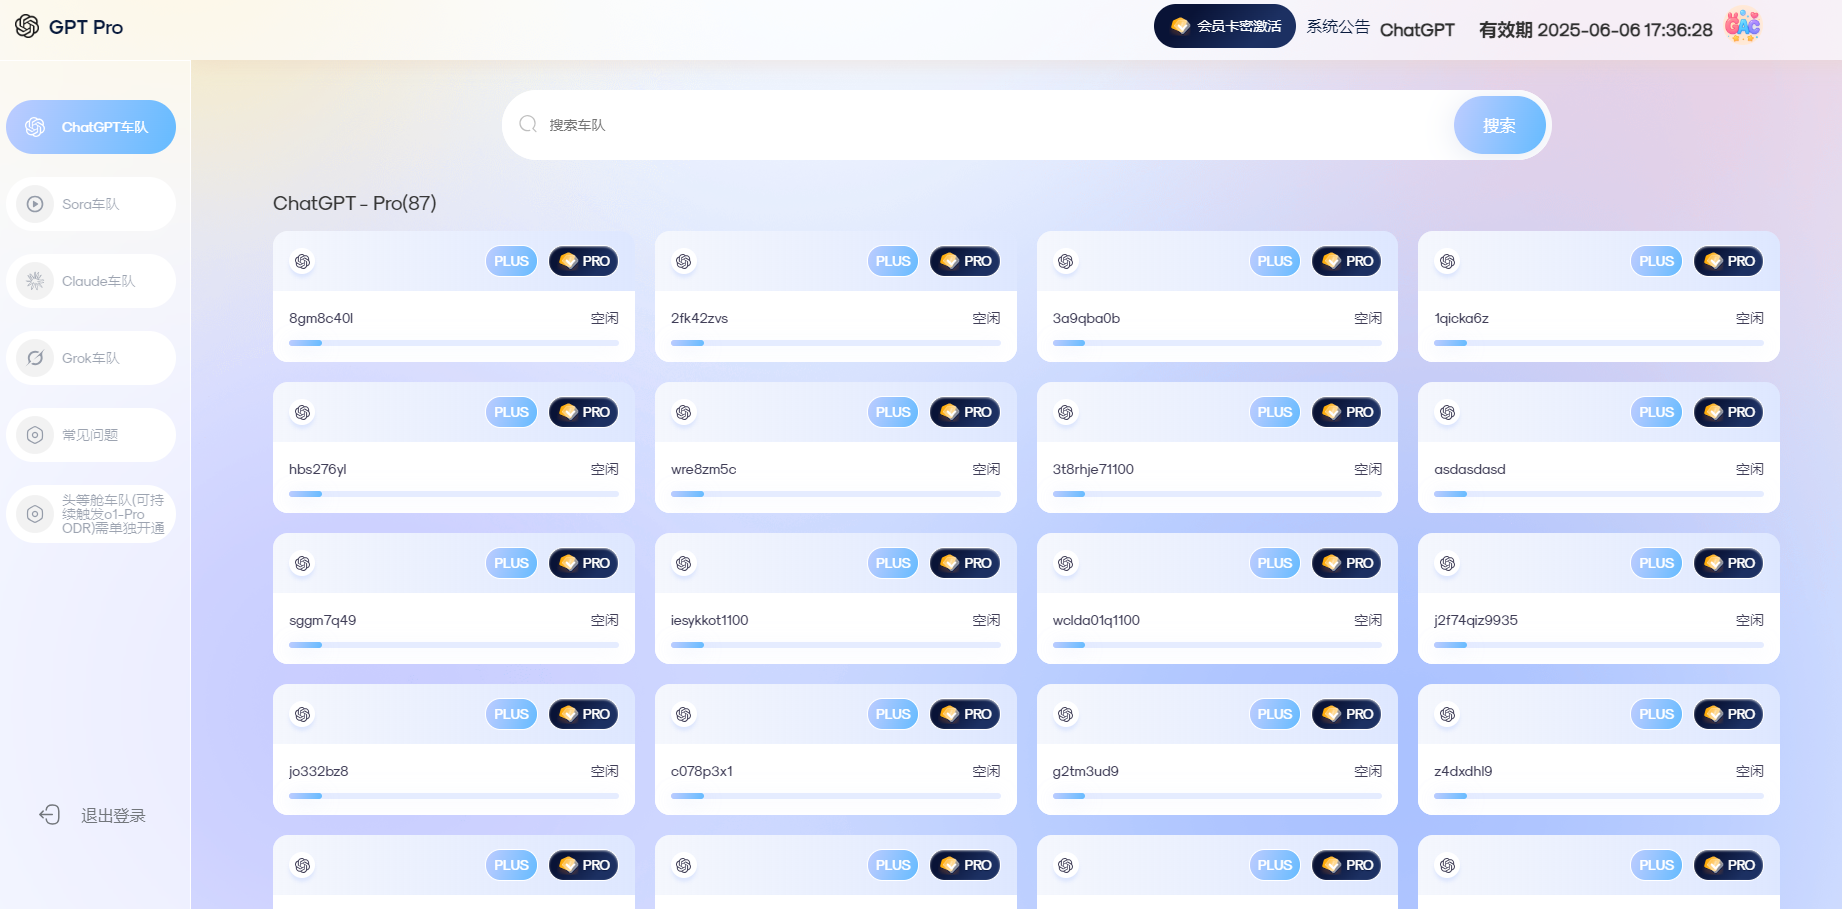Select the wre8zm5c team name
The width and height of the screenshot is (1842, 909).
703,469
